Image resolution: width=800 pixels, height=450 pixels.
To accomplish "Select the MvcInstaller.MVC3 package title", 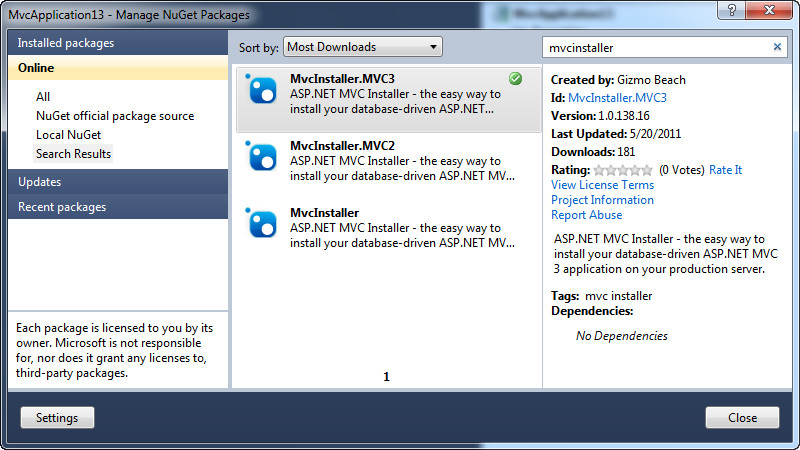I will (342, 79).
